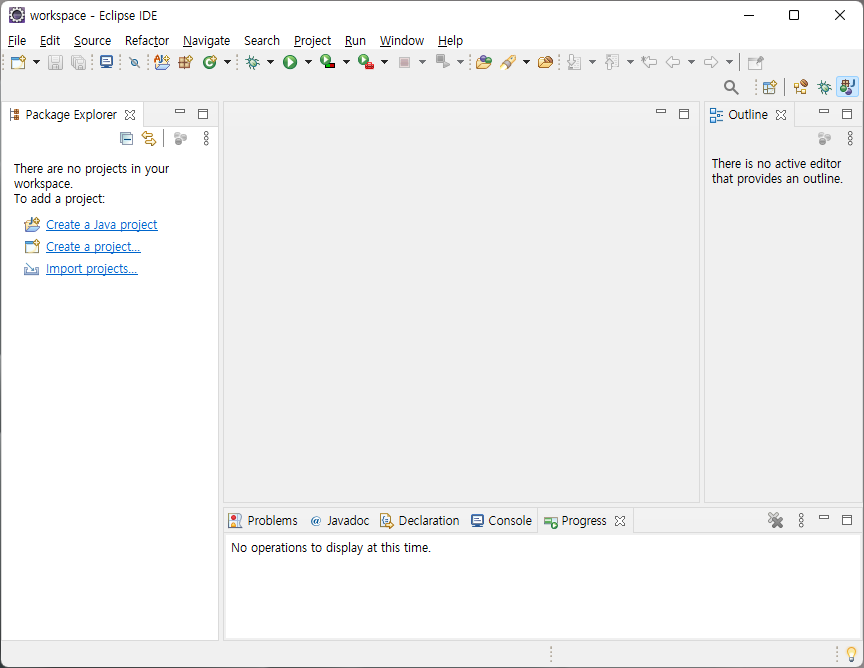Maximize the editor area
The image size is (864, 668).
[x=684, y=114]
